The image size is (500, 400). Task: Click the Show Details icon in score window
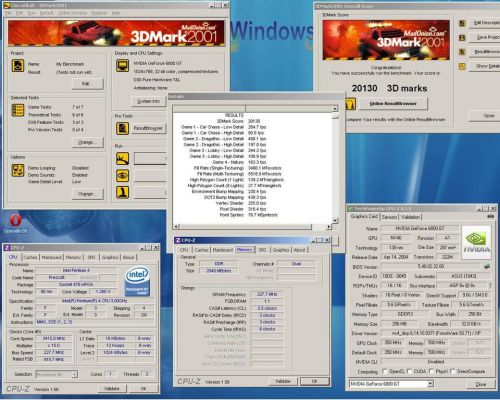[x=462, y=66]
